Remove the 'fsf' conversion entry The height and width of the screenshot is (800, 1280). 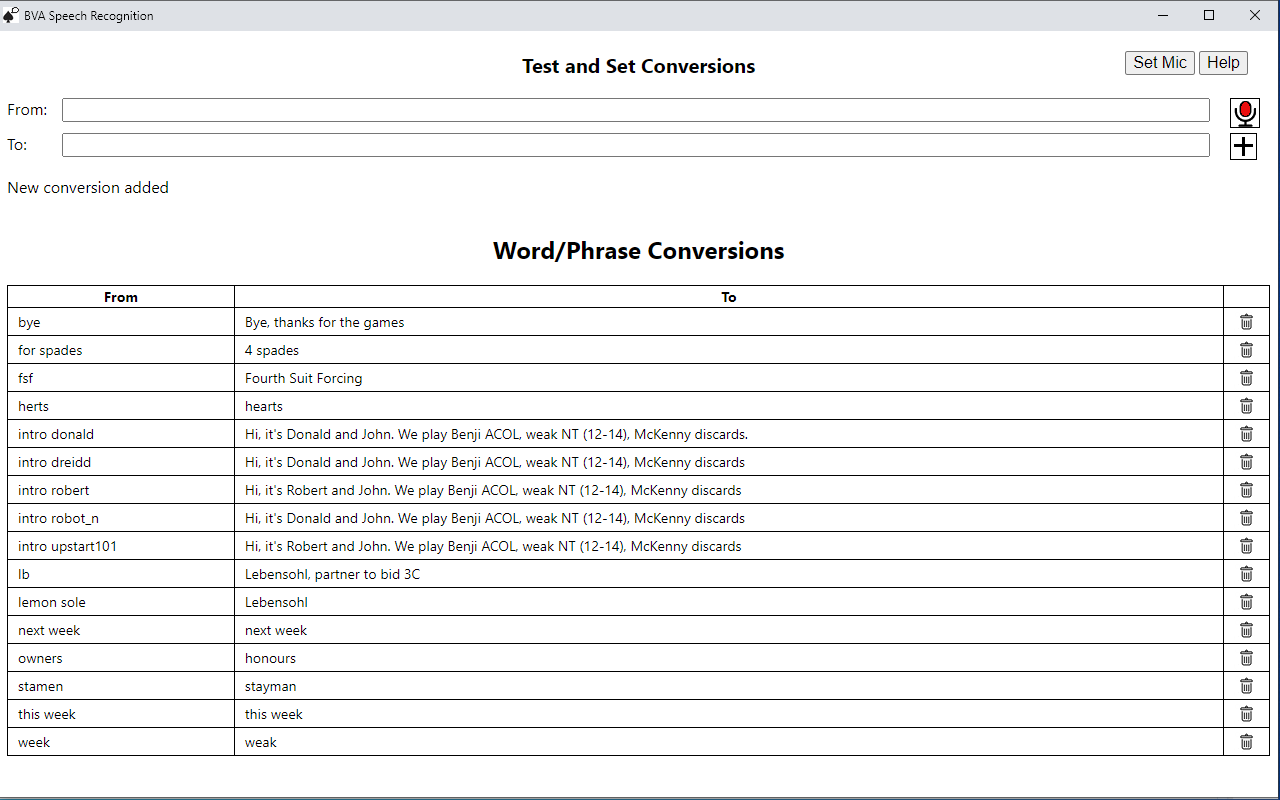[x=1246, y=378]
